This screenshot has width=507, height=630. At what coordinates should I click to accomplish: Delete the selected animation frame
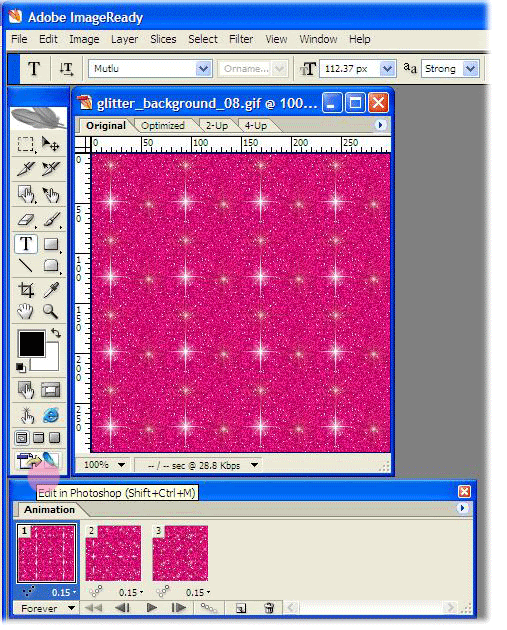pos(269,608)
